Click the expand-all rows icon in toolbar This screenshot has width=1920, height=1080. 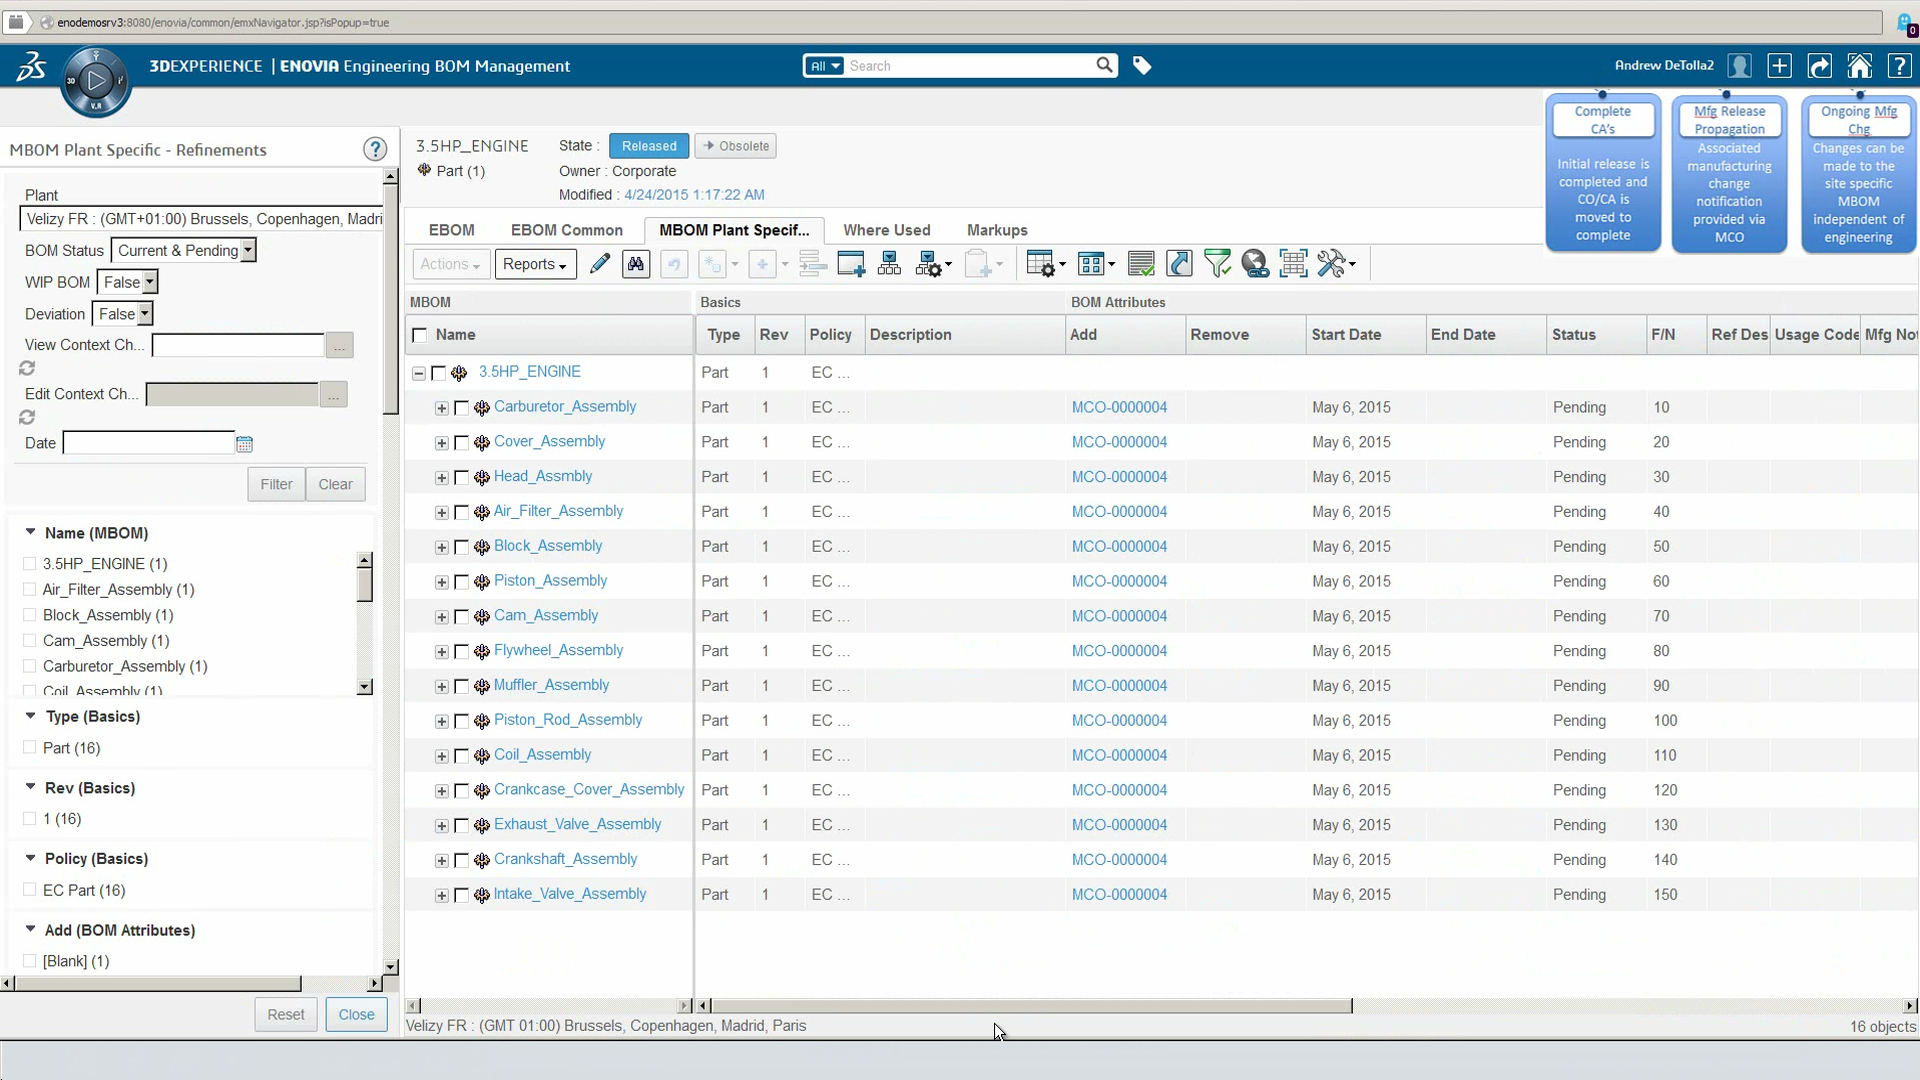point(813,264)
